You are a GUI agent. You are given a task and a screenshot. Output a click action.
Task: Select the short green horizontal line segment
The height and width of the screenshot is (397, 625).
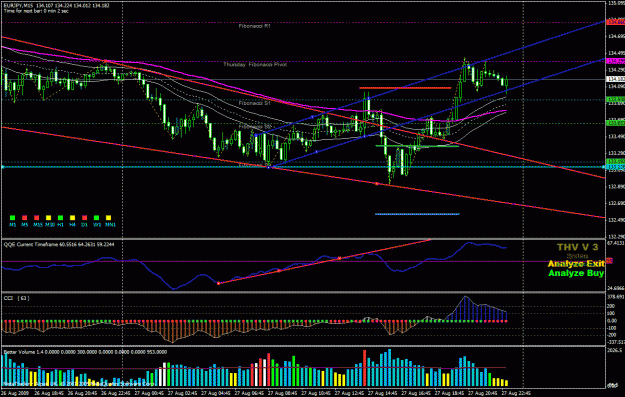[417, 146]
